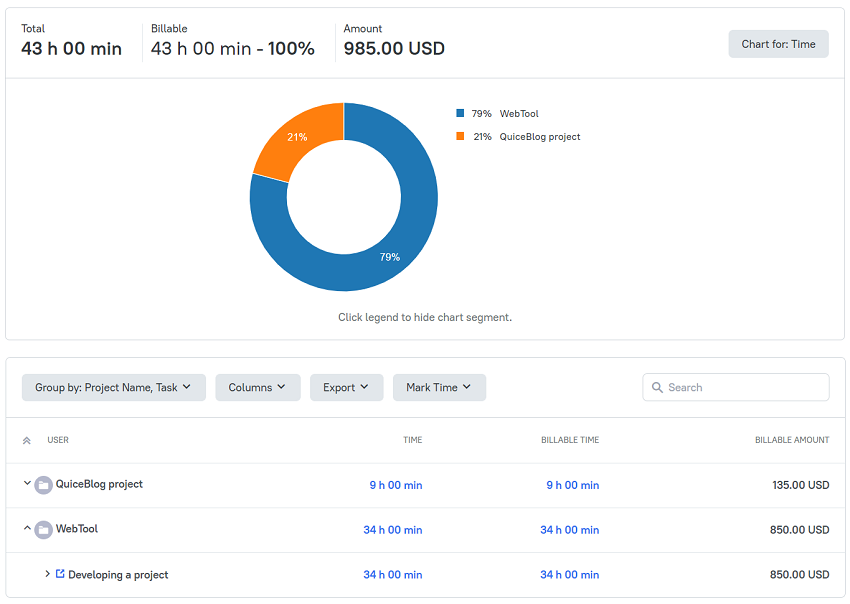The height and width of the screenshot is (604, 850).
Task: Focus the Search input field
Action: point(736,387)
